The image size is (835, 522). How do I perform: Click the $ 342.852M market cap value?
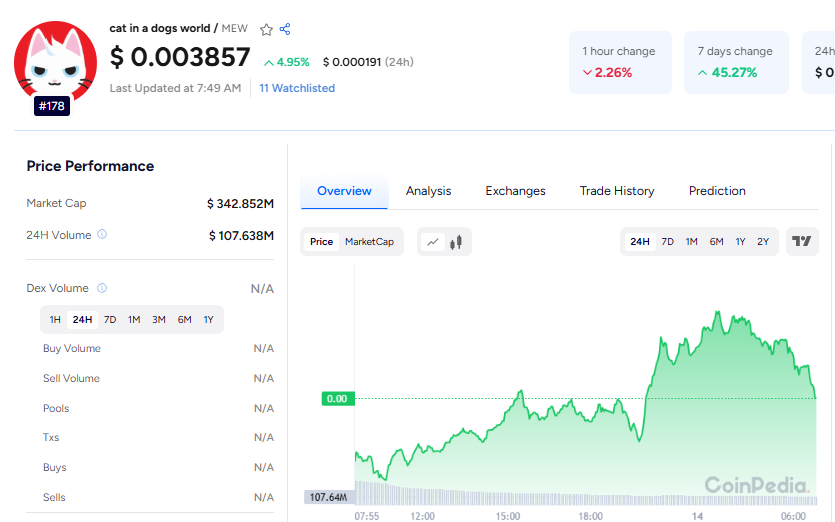pos(240,203)
